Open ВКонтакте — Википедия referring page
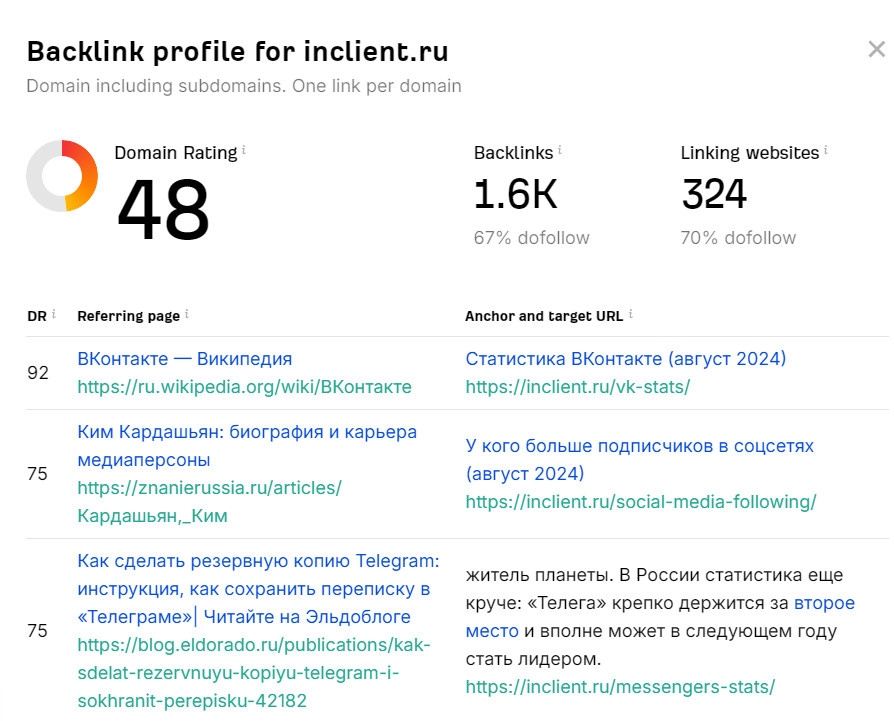 185,359
